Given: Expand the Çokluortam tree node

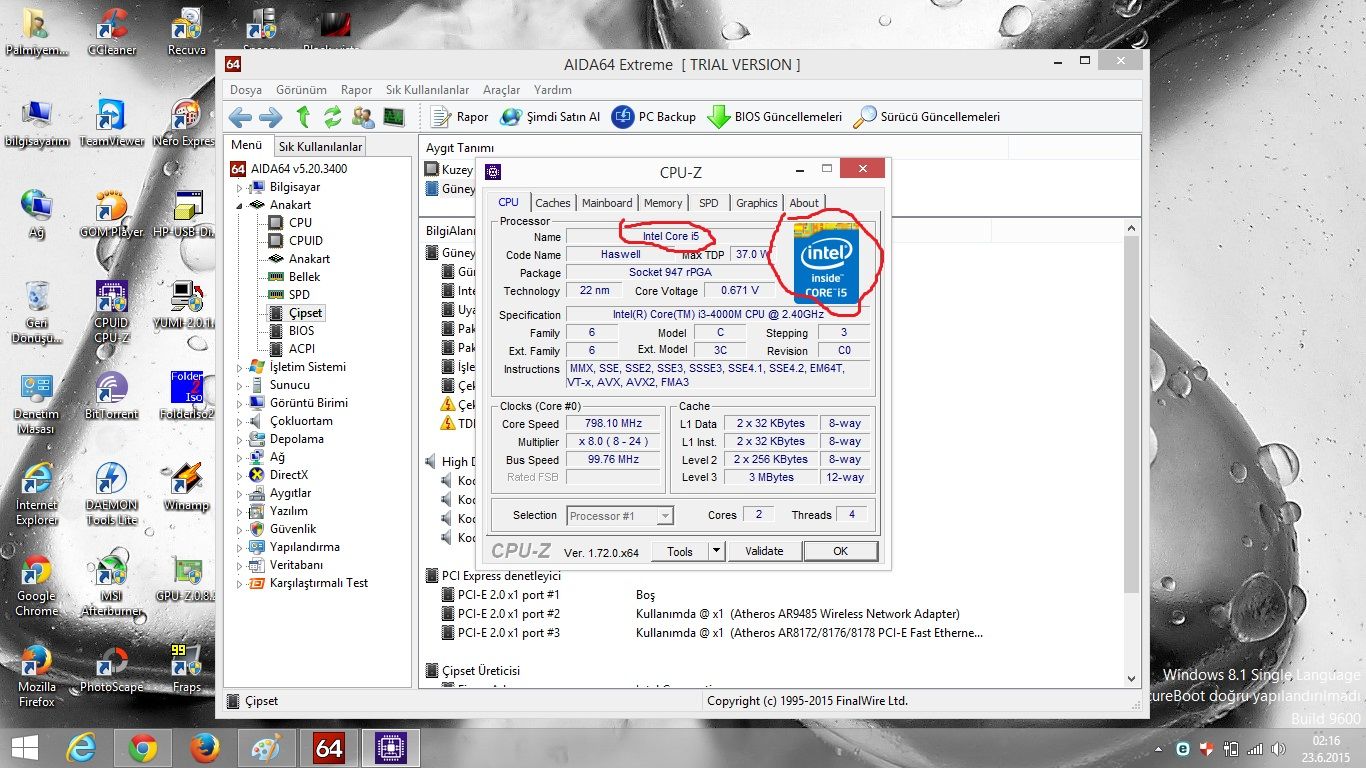Looking at the screenshot, I should point(240,421).
